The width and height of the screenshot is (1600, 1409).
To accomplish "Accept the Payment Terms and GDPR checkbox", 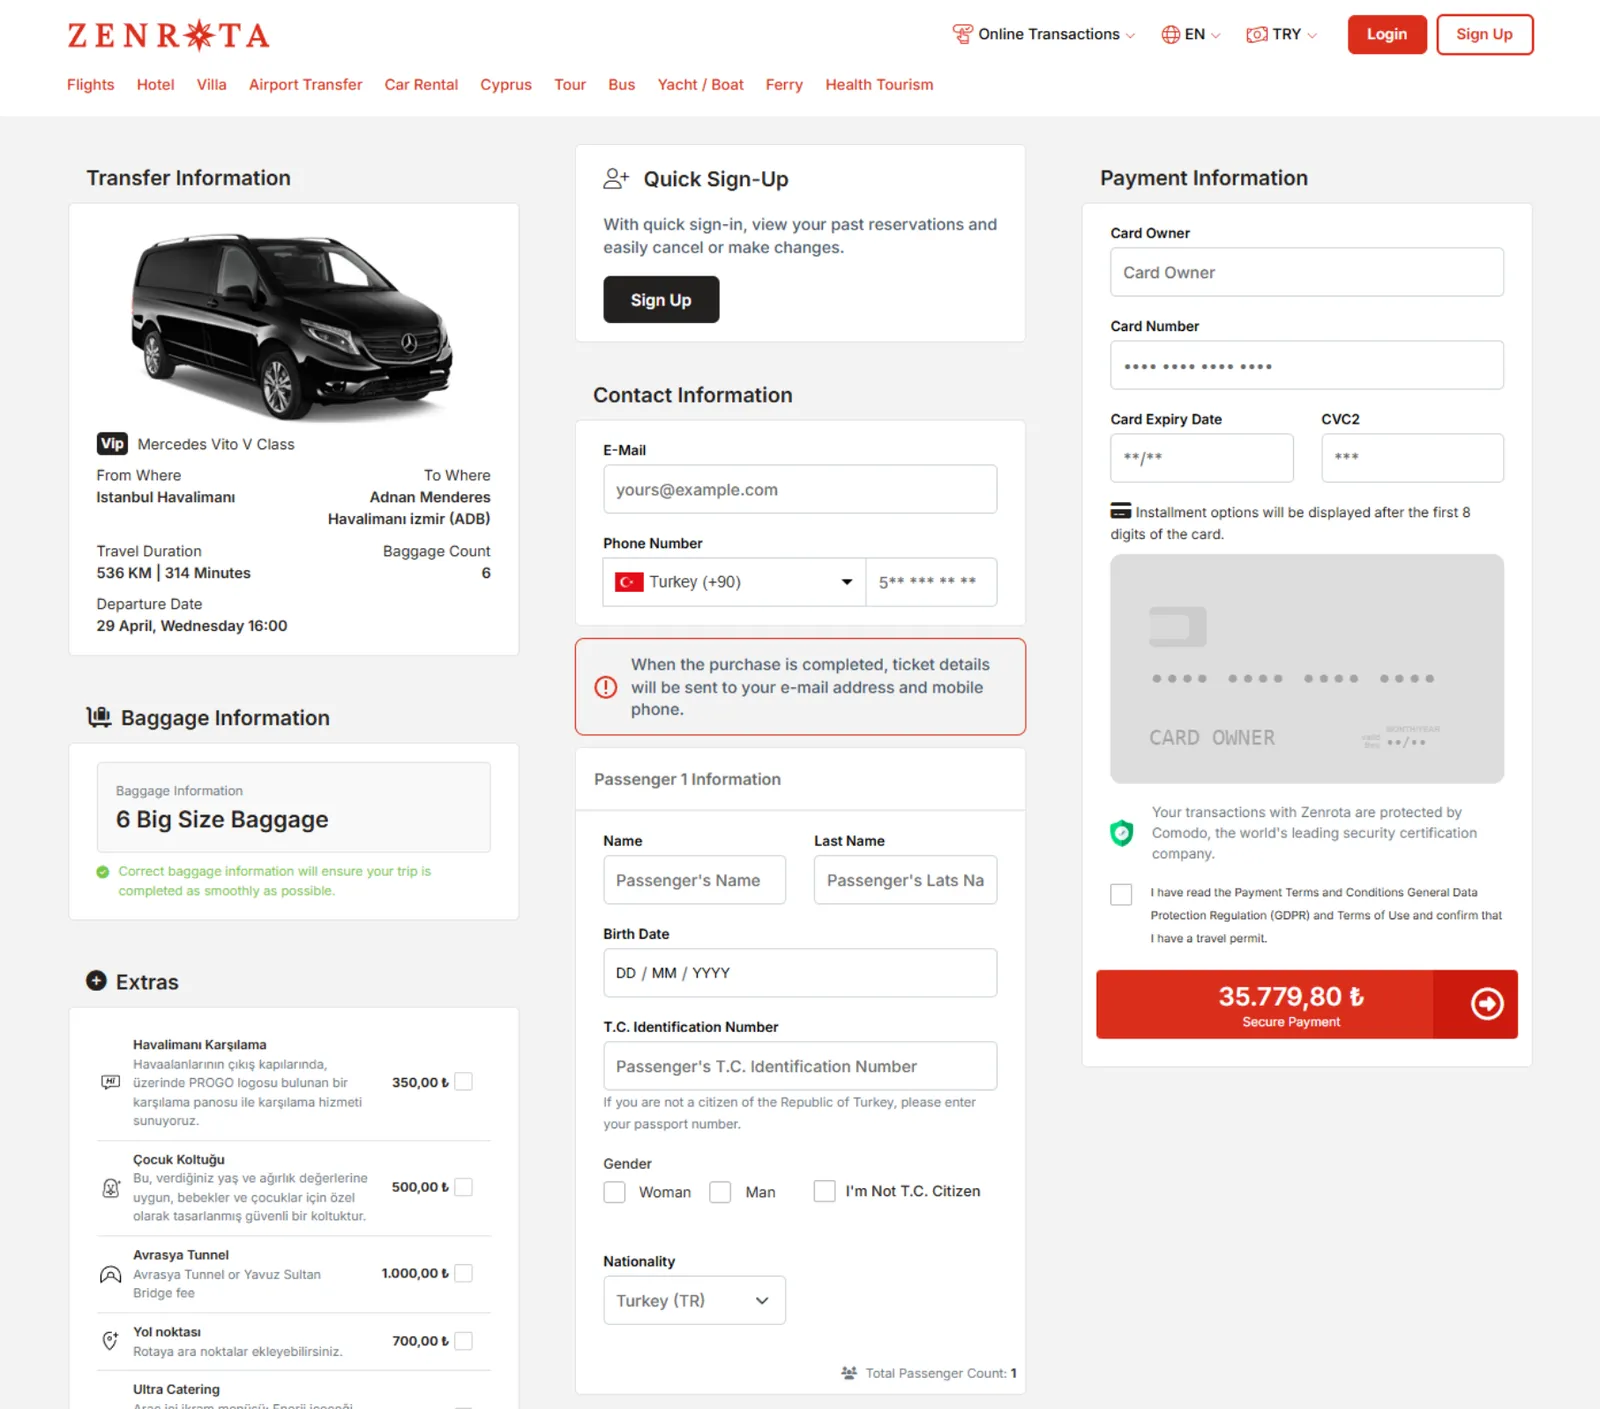I will coord(1121,895).
